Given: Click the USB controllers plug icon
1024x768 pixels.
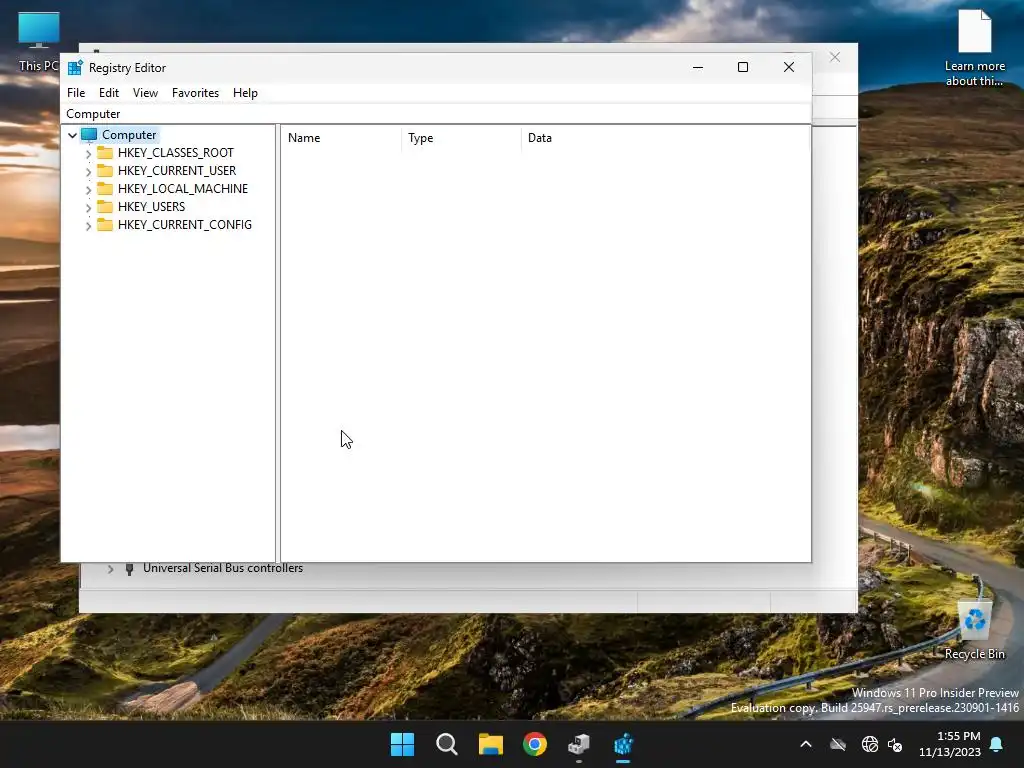Looking at the screenshot, I should [x=129, y=569].
